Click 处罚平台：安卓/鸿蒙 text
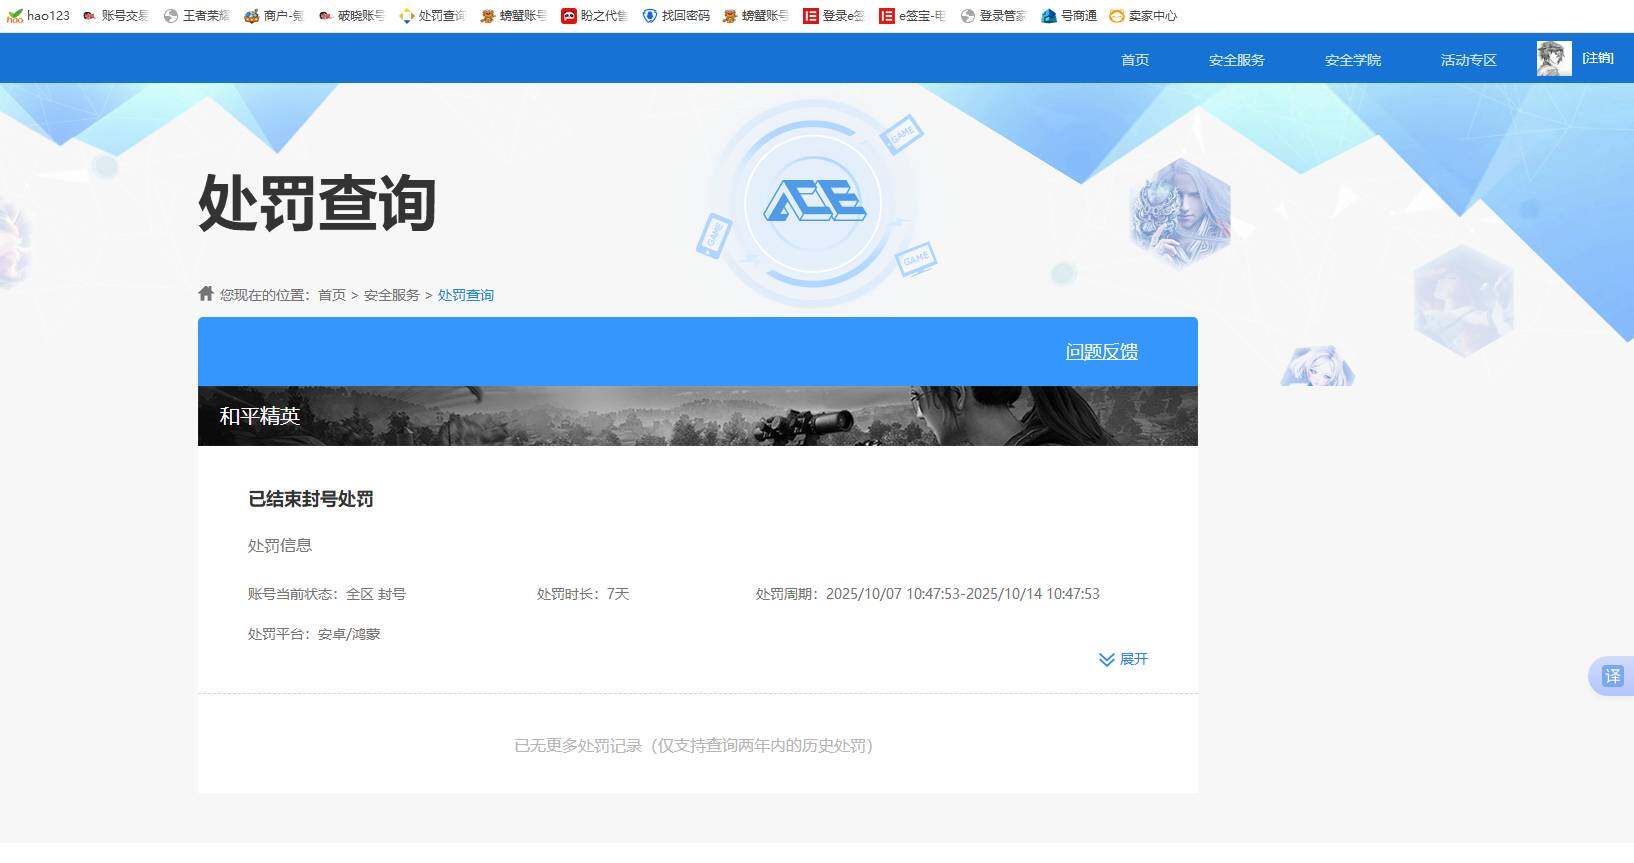 tap(314, 634)
